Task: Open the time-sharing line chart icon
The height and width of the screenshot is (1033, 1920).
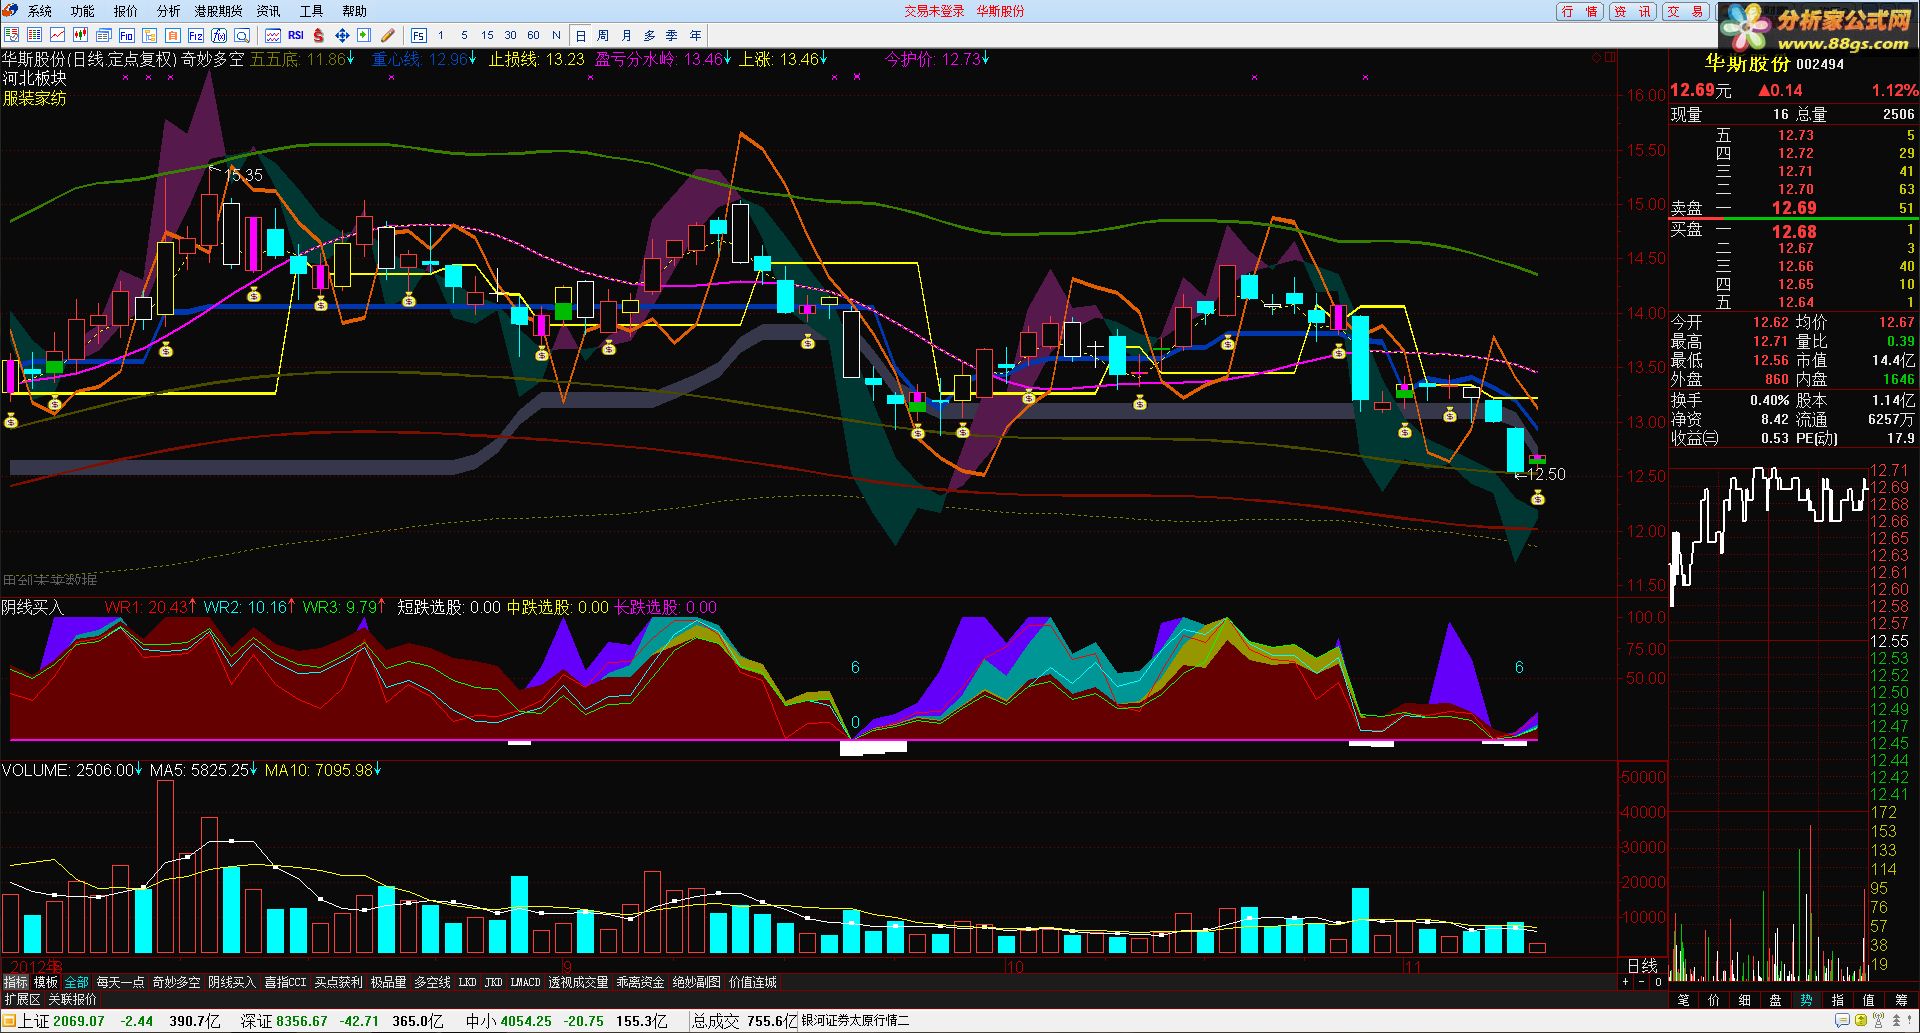Action: (x=57, y=35)
